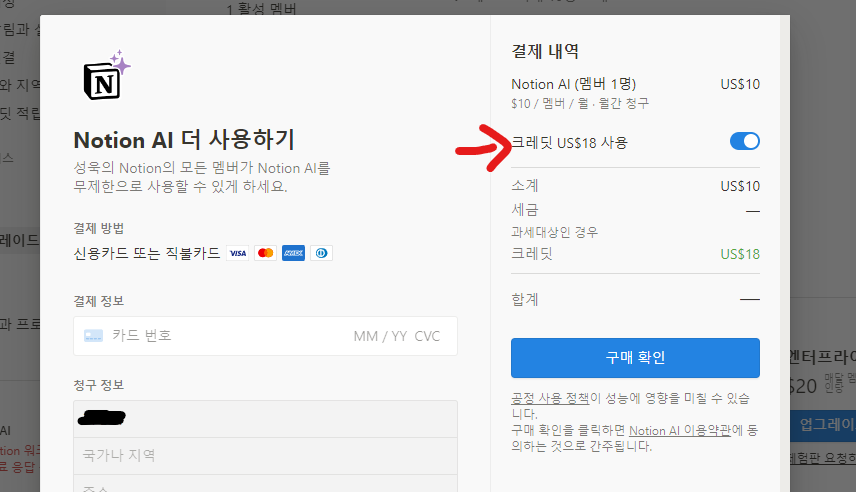This screenshot has width=856, height=492.
Task: Click the 결제 내역 heading
Action: tap(545, 51)
